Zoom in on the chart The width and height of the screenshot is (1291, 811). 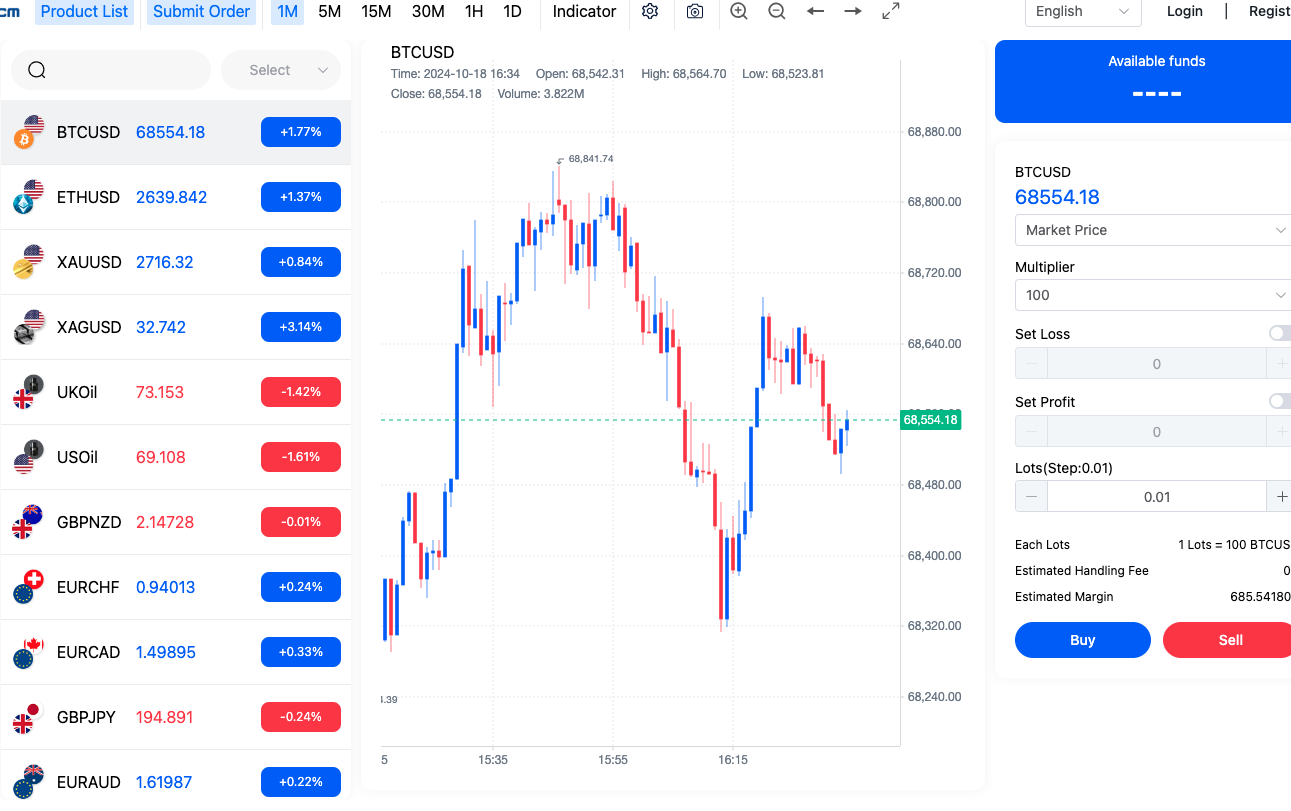coord(739,12)
